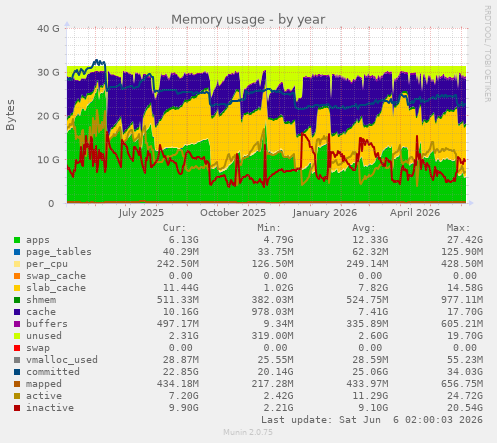Click the 'shmem' legend label
The image size is (497, 443).
(41, 300)
